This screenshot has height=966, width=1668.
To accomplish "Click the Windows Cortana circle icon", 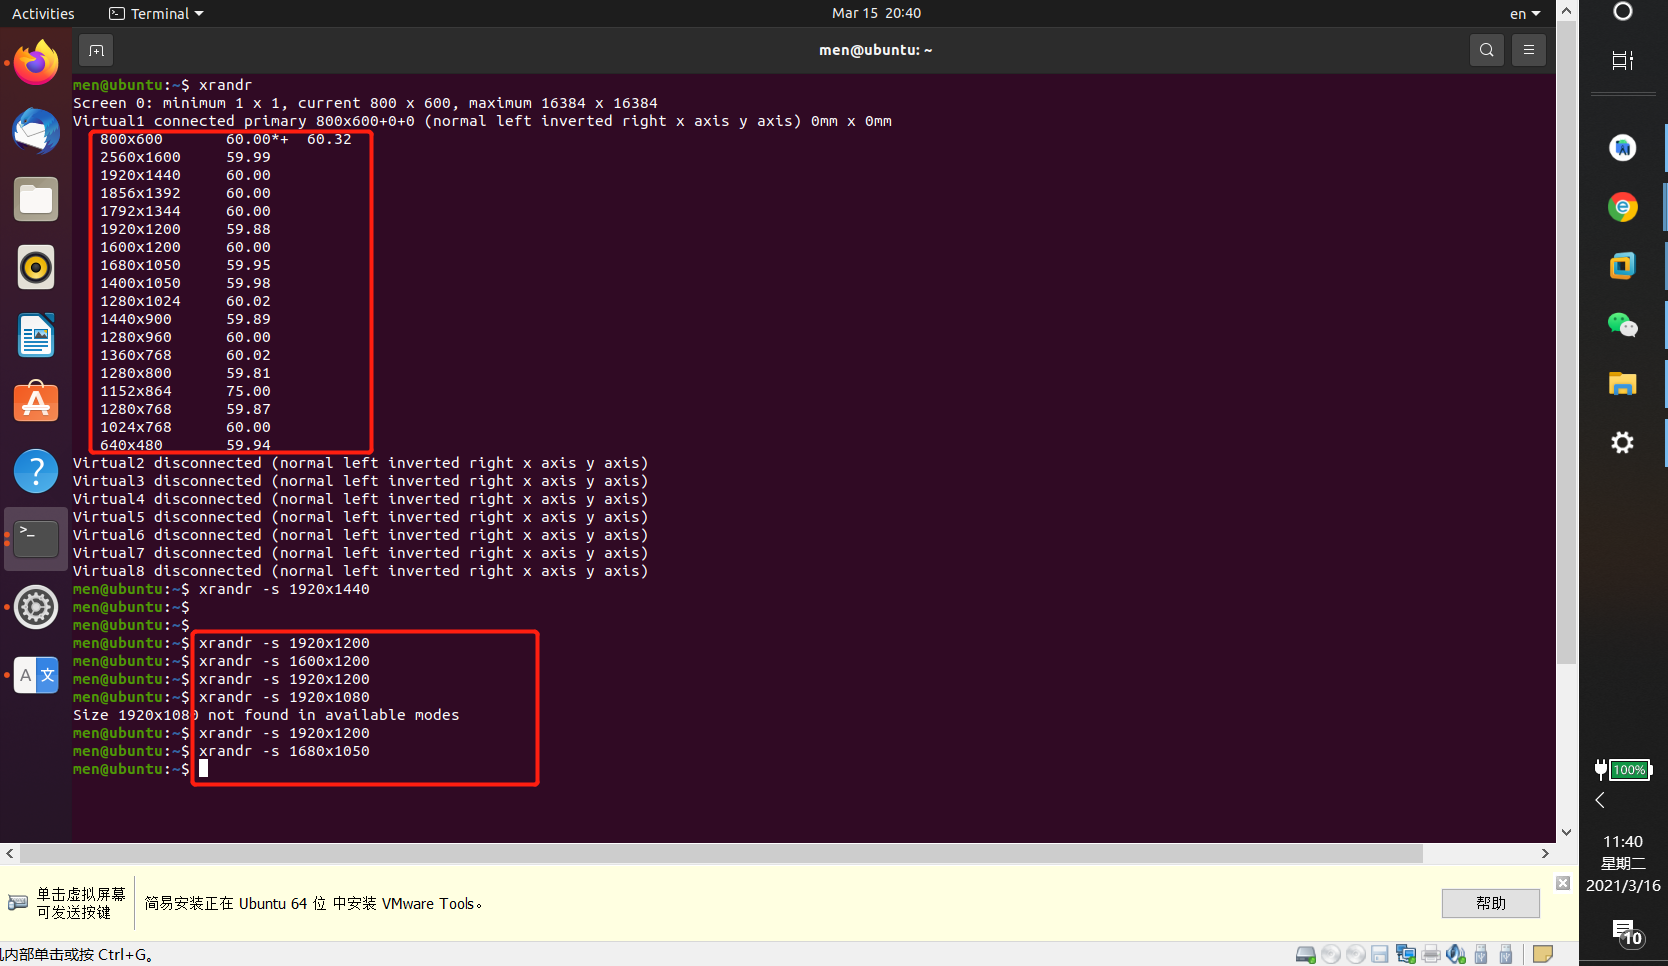I will pyautogui.click(x=1623, y=11).
